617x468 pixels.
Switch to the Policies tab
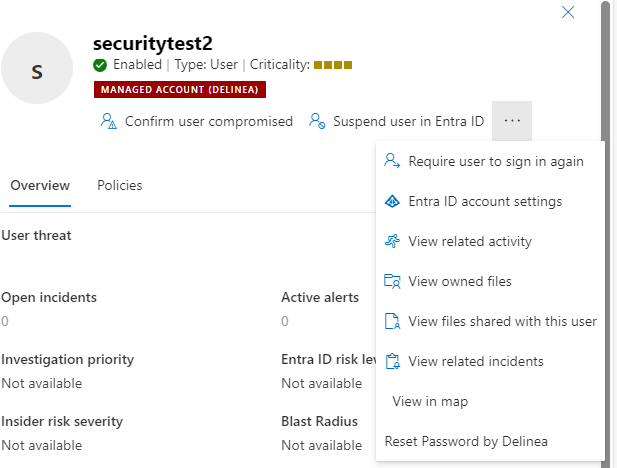click(120, 185)
